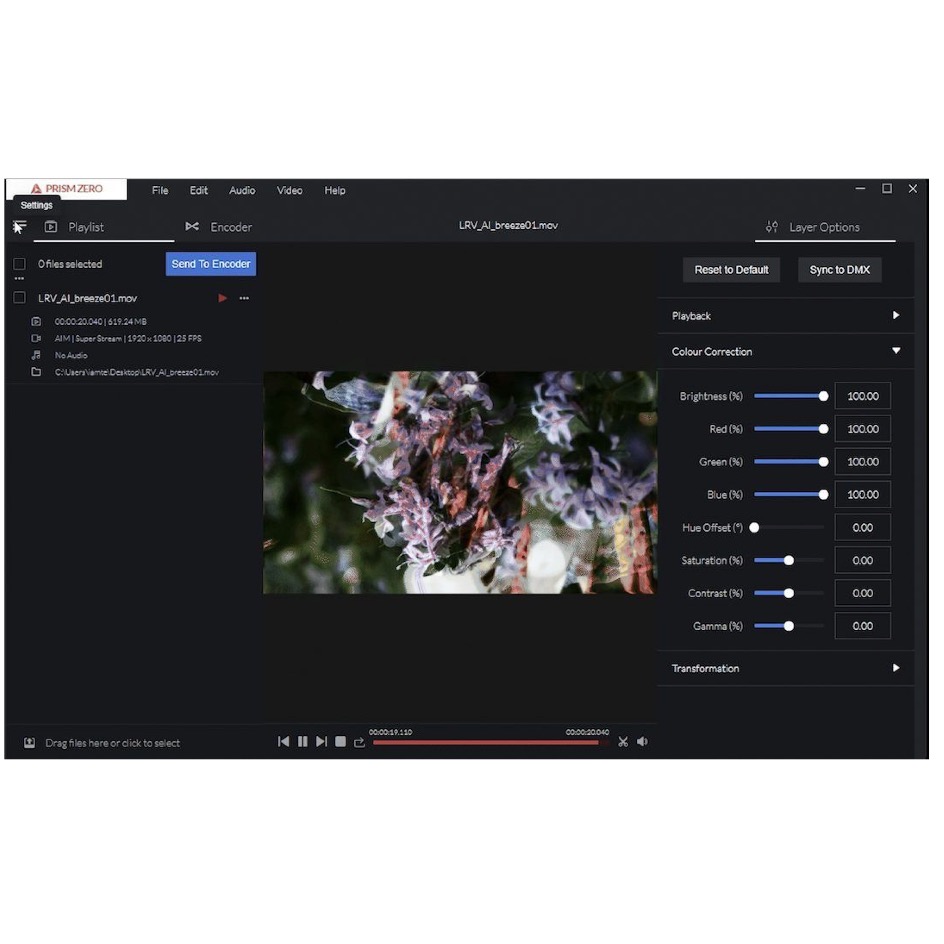This screenshot has height=944, width=944.
Task: Click the scissors trim icon
Action: (x=623, y=742)
